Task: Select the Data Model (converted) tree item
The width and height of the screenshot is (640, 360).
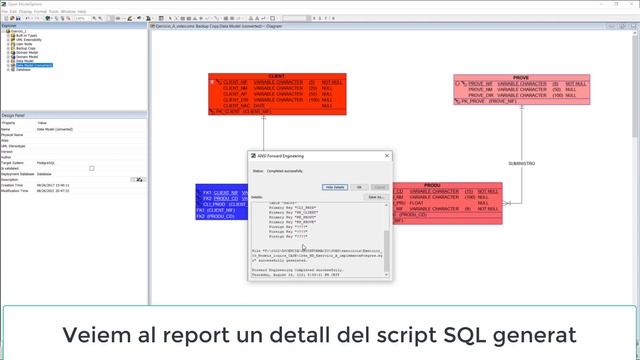Action: point(34,65)
